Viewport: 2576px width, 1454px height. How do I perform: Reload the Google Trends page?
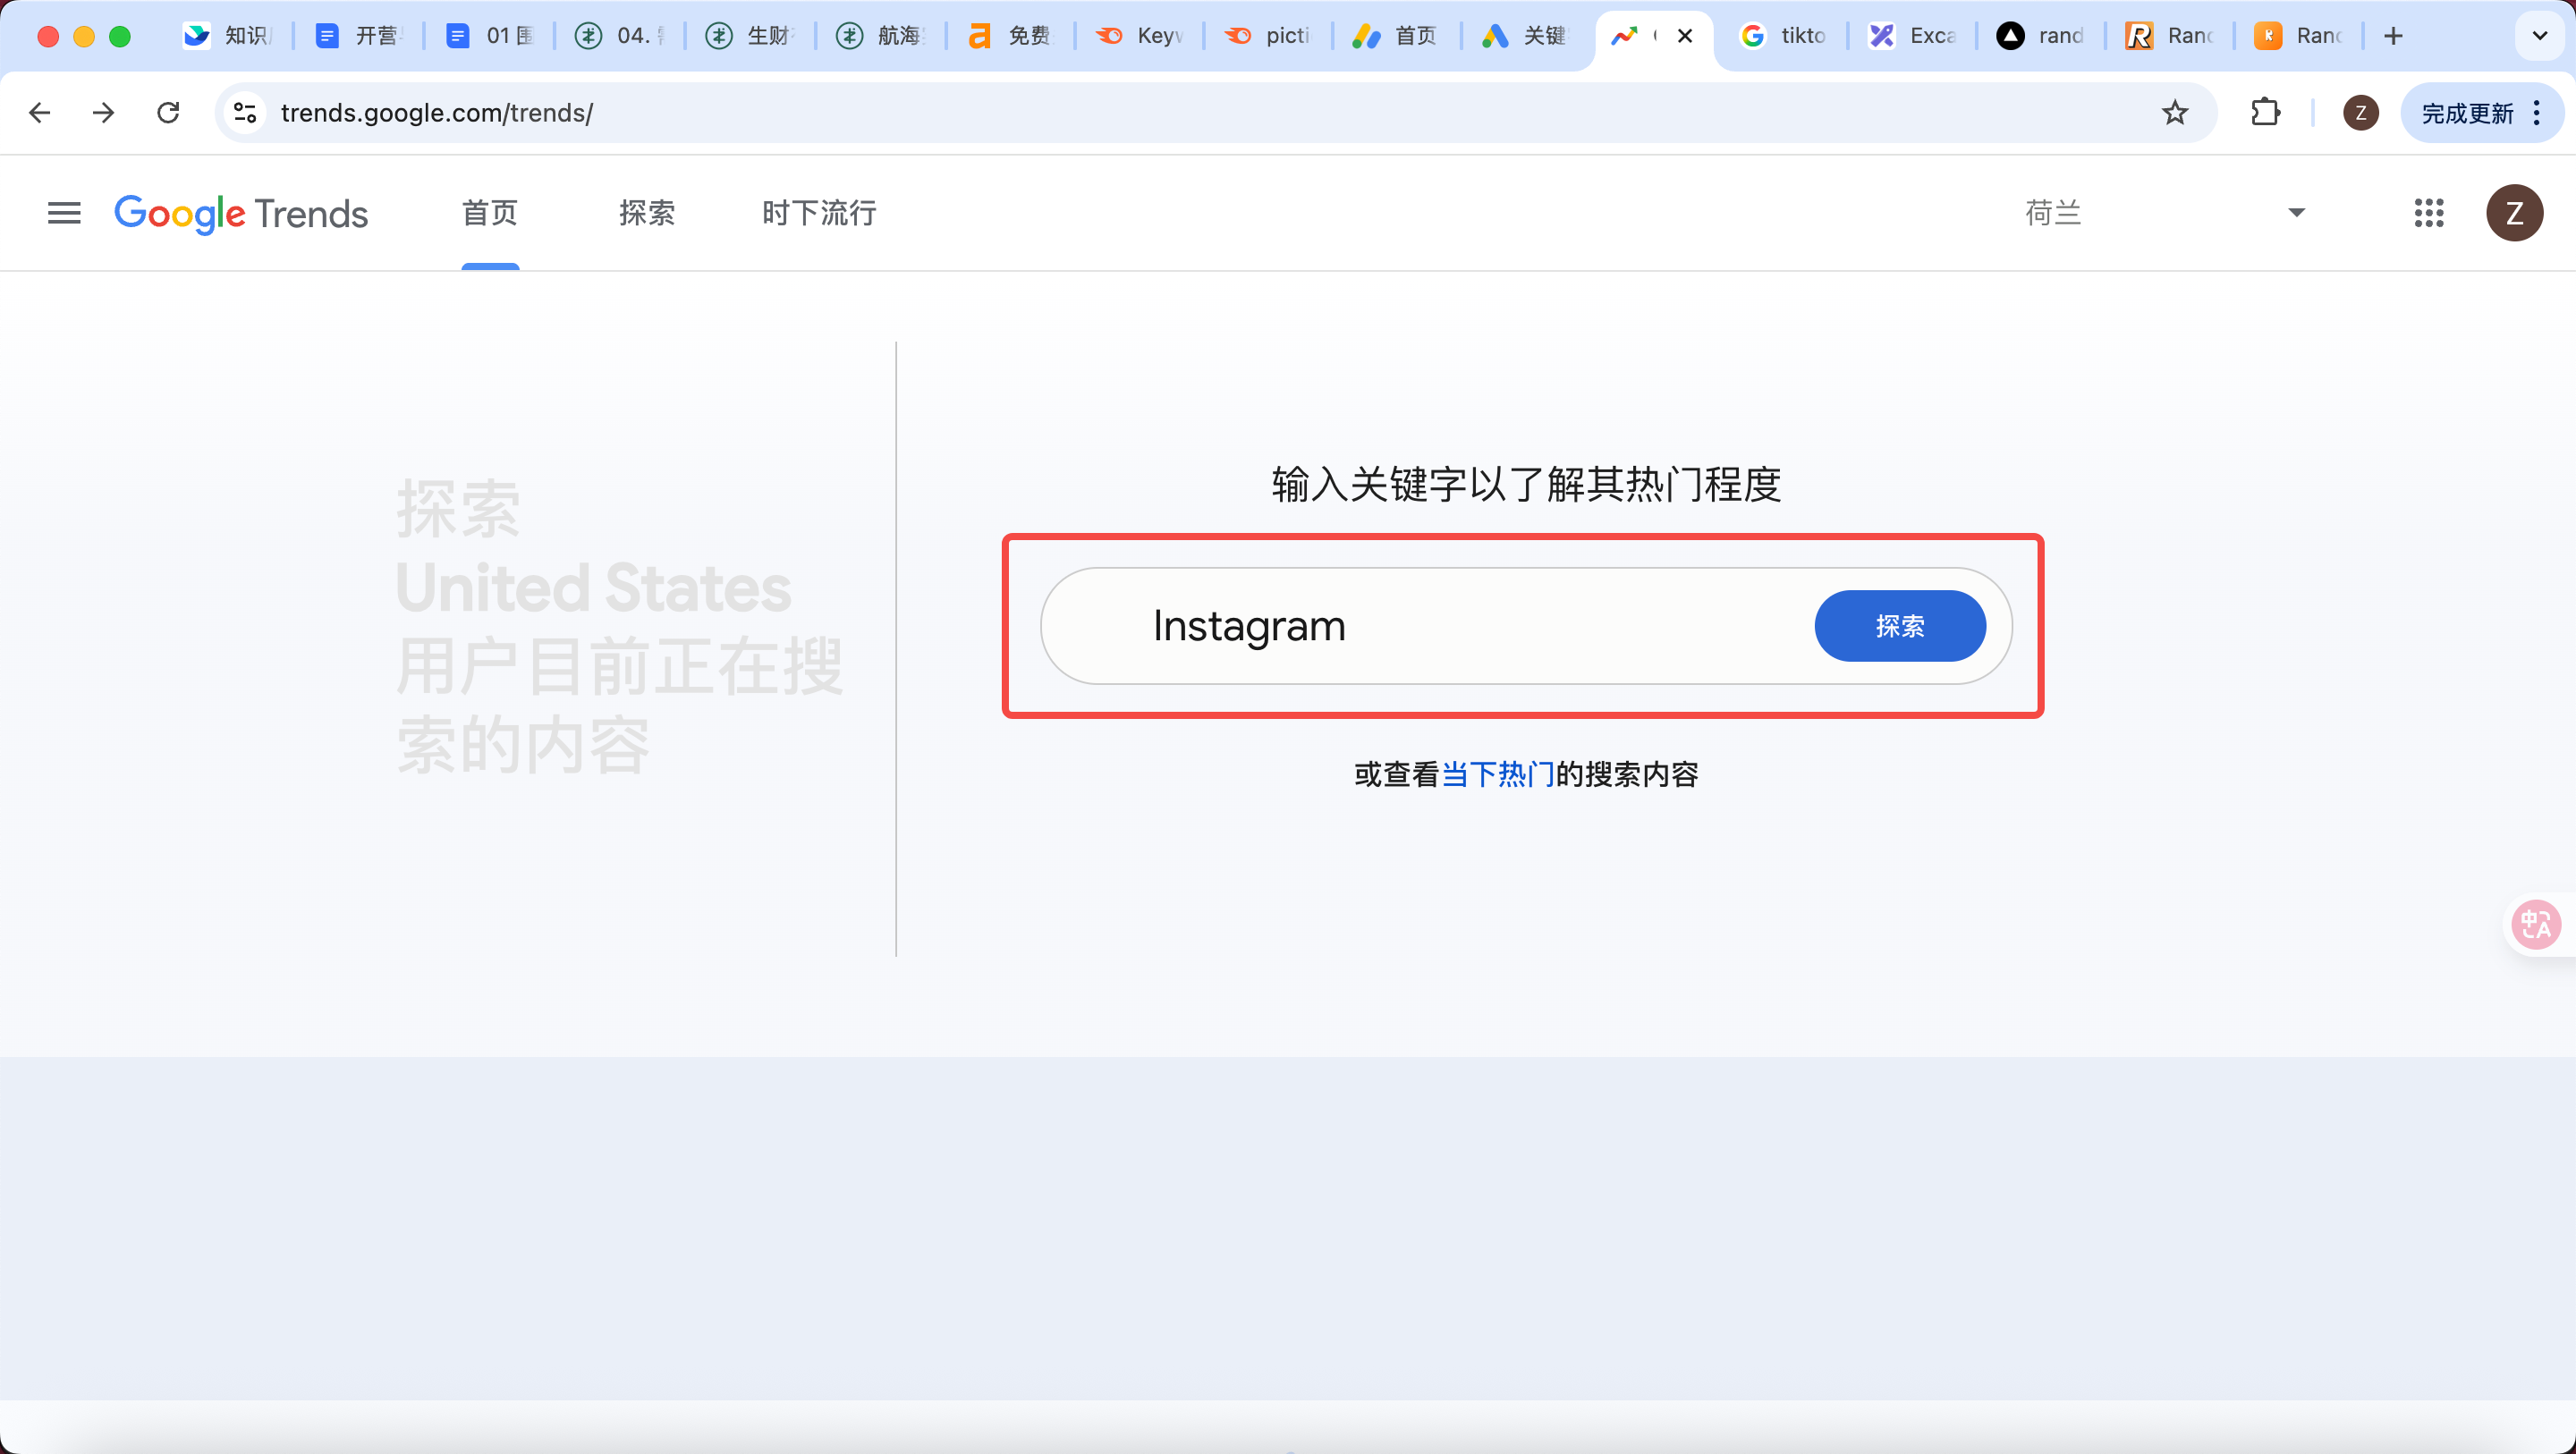coord(168,113)
